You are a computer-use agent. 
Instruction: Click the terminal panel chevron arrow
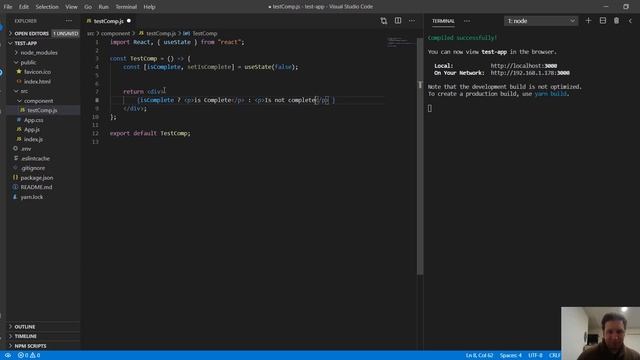click(x=630, y=21)
